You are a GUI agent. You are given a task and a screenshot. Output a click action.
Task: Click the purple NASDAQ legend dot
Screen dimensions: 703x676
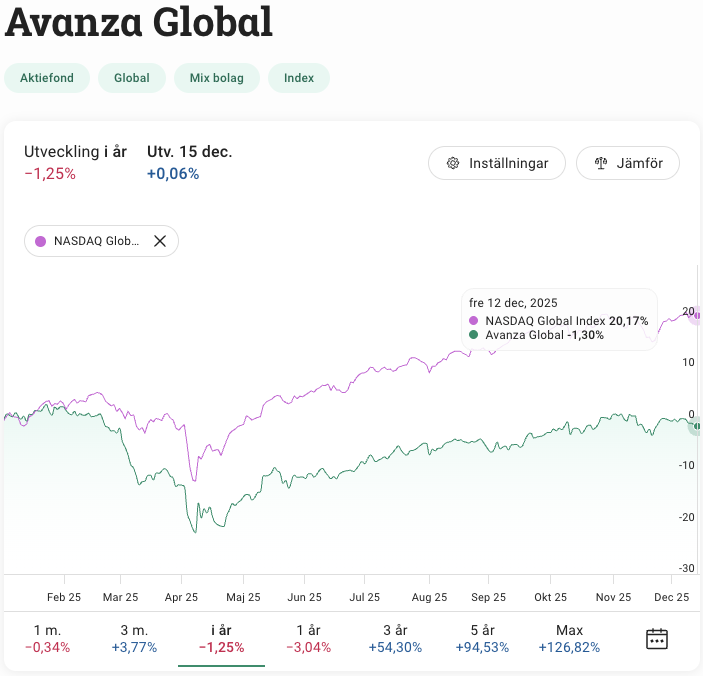(41, 241)
